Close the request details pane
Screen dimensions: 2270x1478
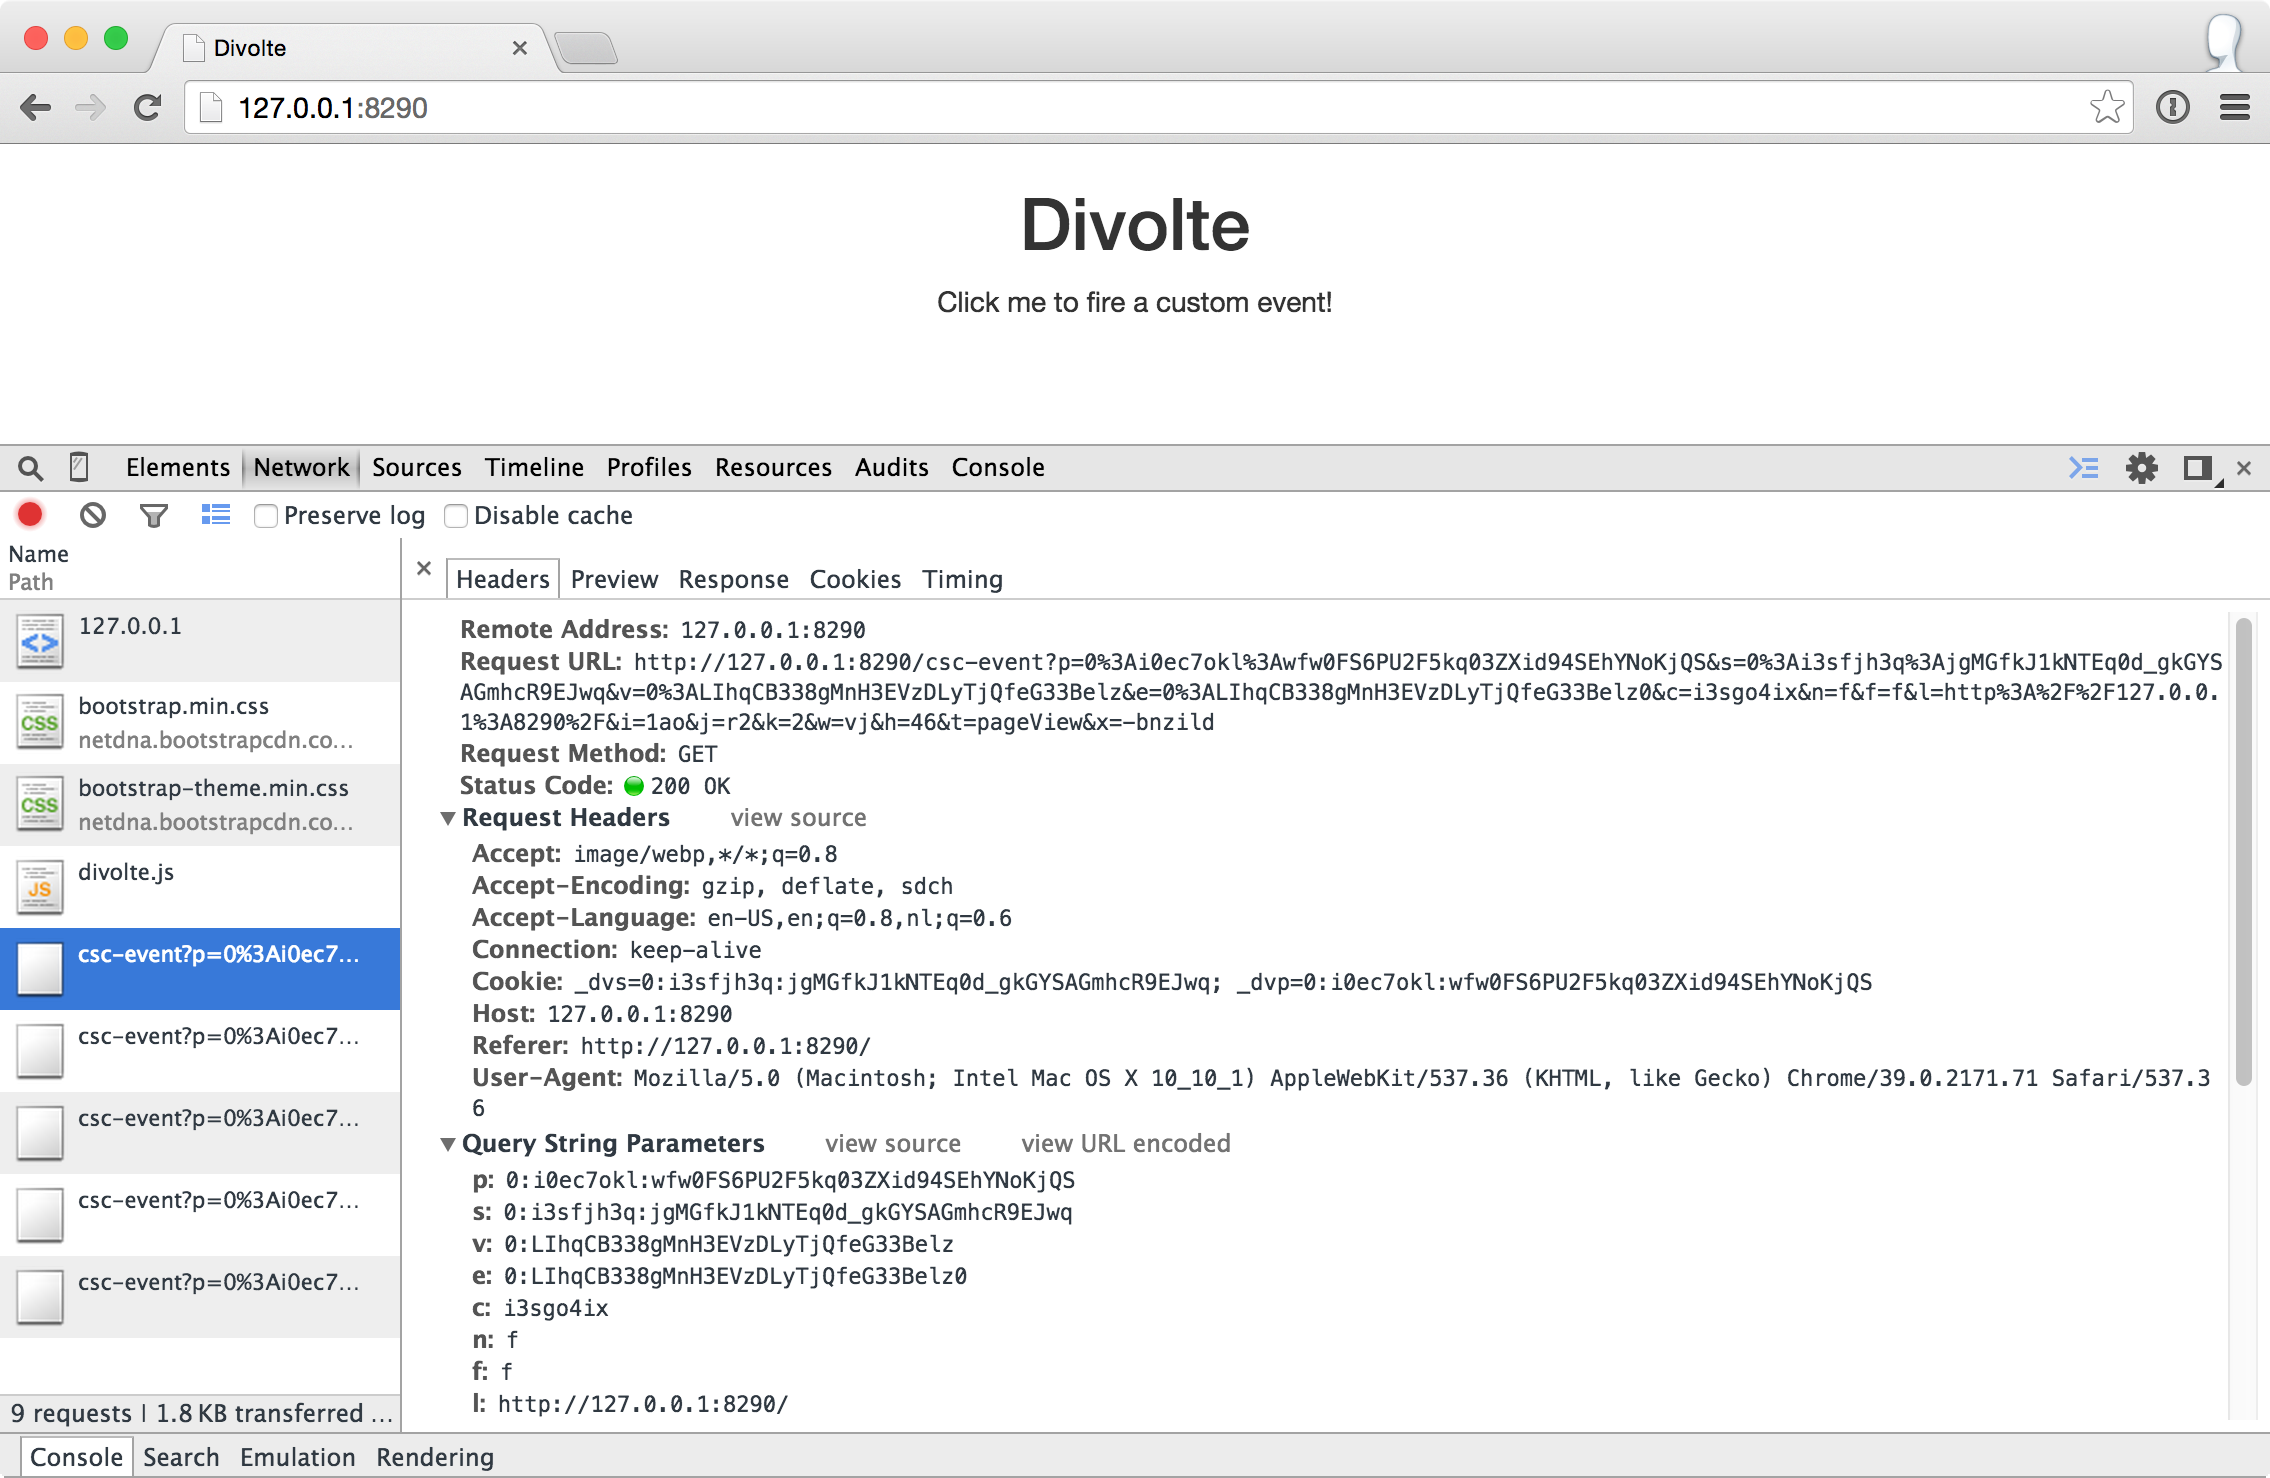[x=423, y=568]
